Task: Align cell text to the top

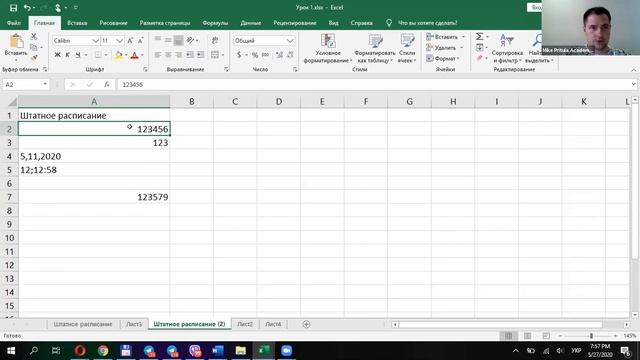Action: 158,40
